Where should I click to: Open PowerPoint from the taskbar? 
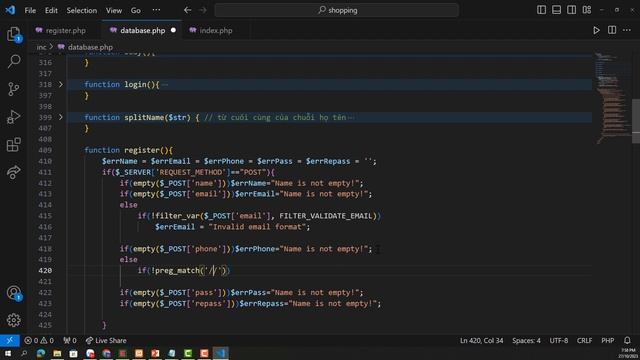pos(155,353)
